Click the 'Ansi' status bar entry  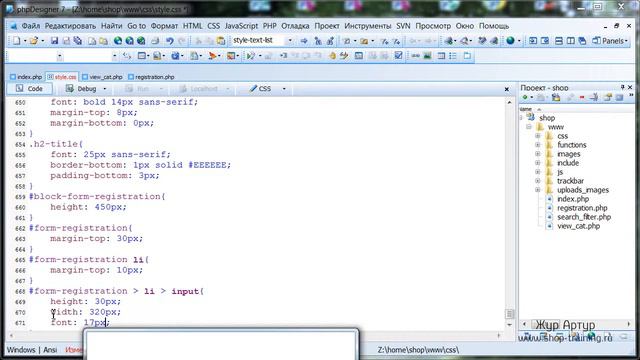pos(50,350)
